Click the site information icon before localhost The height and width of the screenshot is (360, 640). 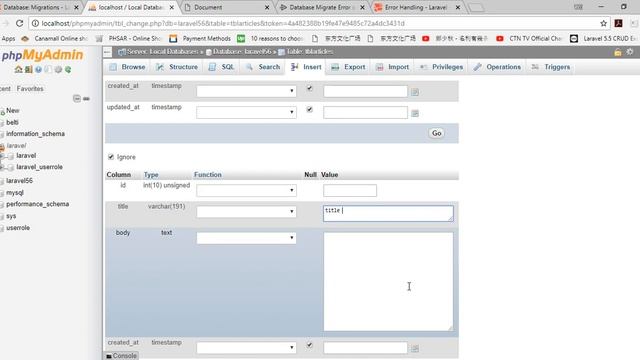click(x=35, y=23)
